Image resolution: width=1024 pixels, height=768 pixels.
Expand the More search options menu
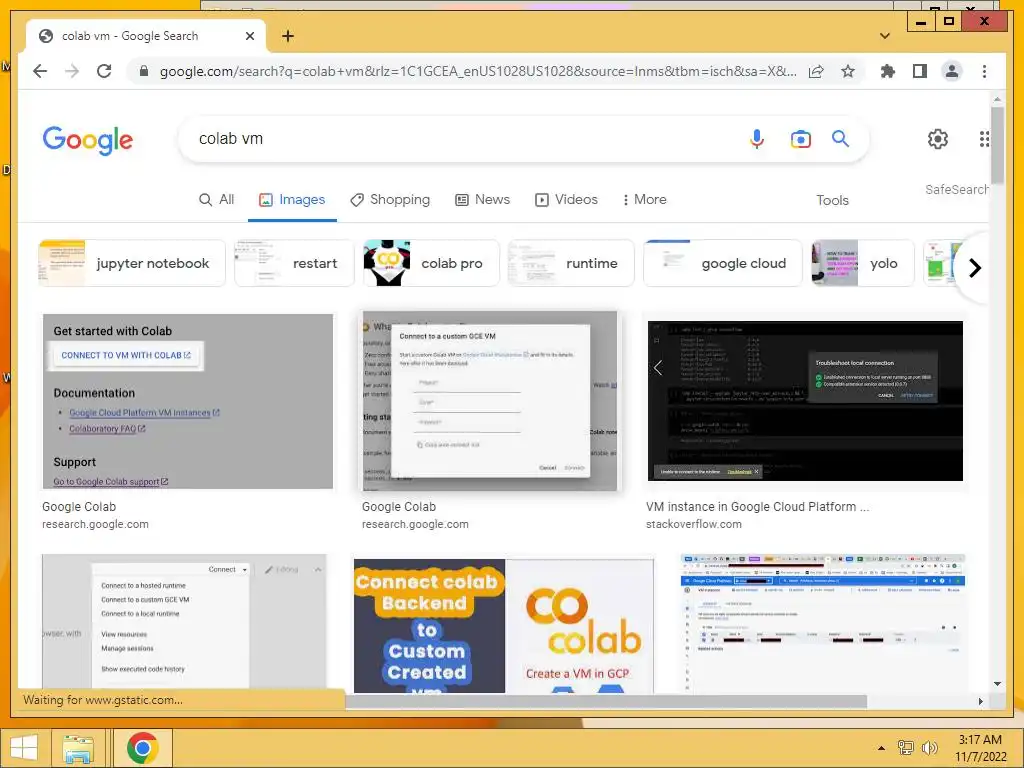click(645, 200)
